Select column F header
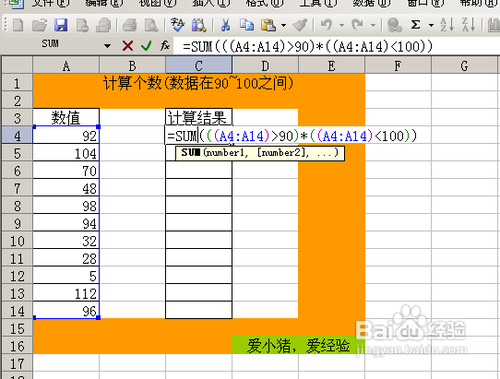500x379 pixels. [398, 66]
